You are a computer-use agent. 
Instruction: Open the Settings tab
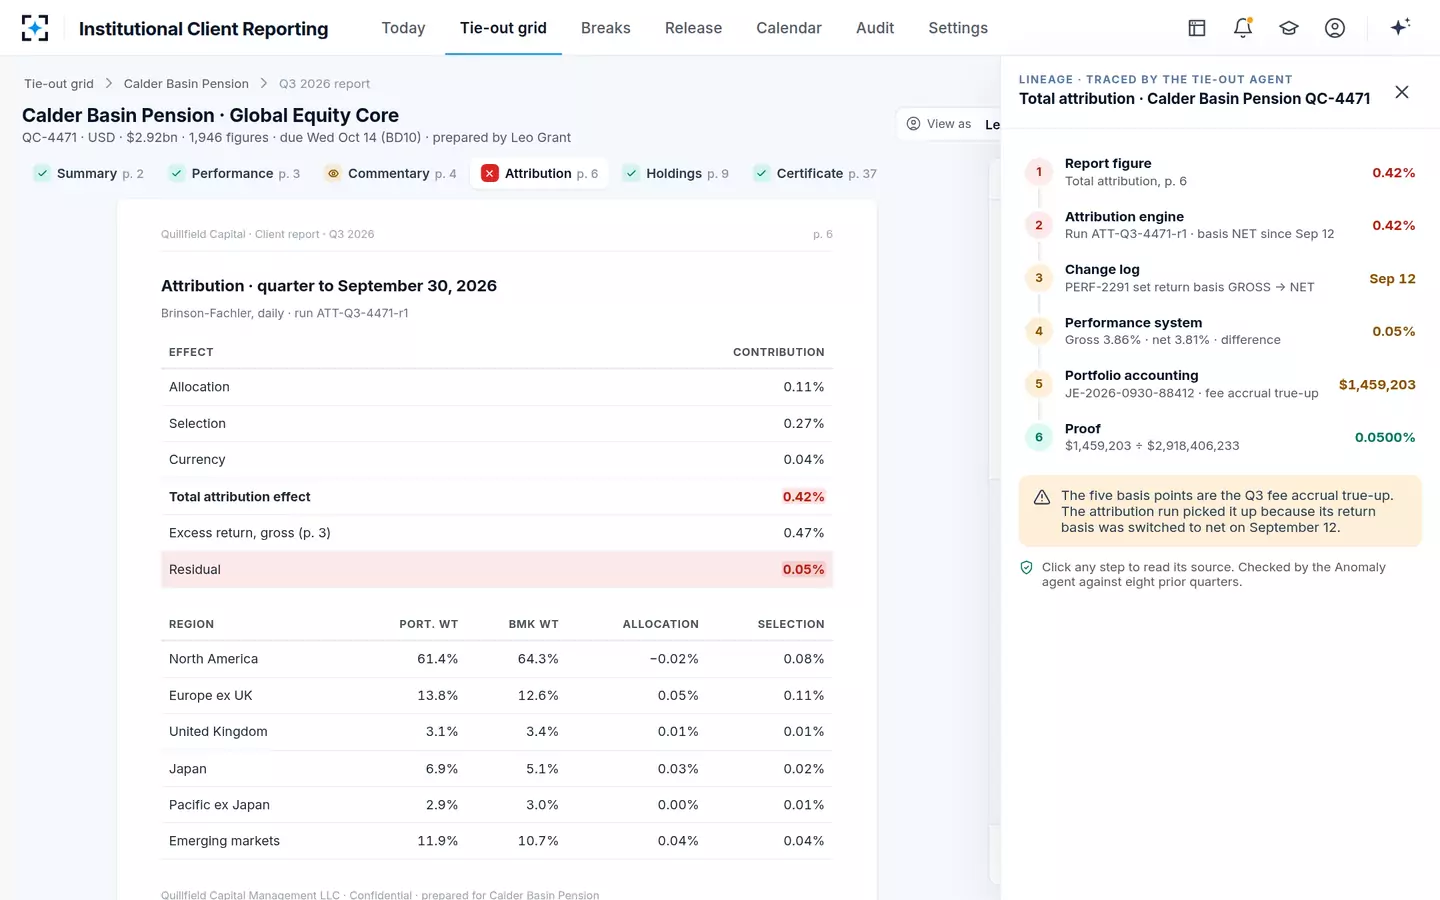tap(958, 28)
